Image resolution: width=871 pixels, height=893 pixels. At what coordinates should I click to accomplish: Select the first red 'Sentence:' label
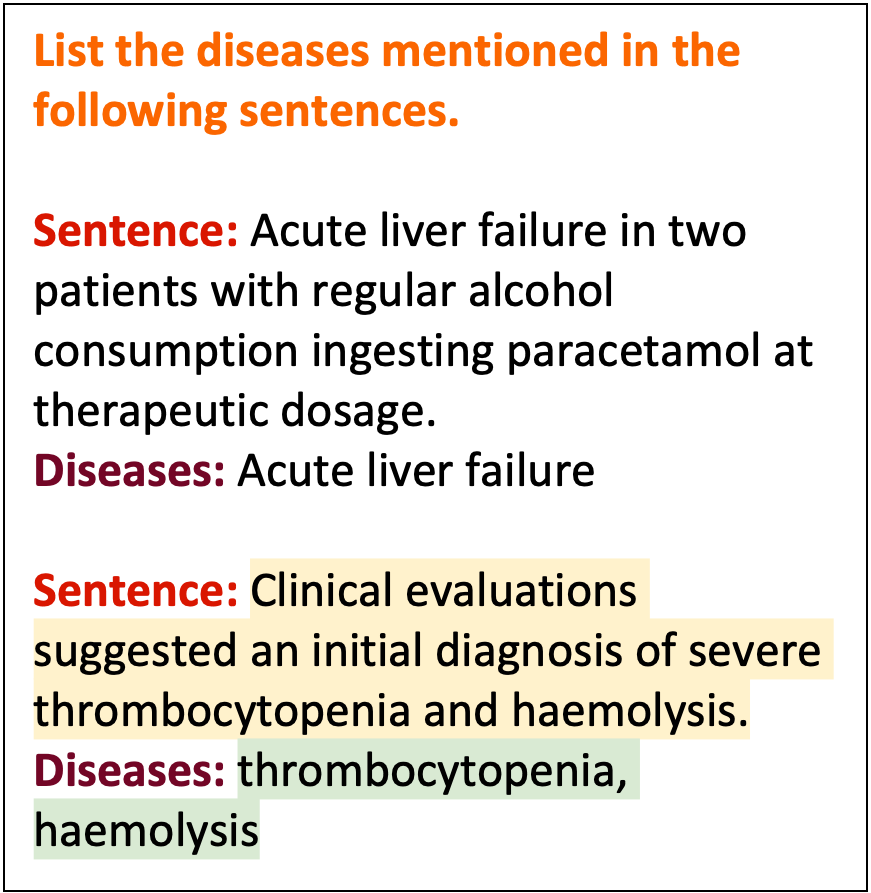tap(136, 231)
